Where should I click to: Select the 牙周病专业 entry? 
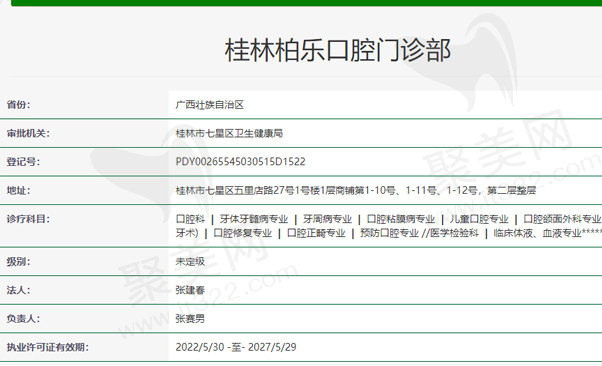(x=327, y=219)
